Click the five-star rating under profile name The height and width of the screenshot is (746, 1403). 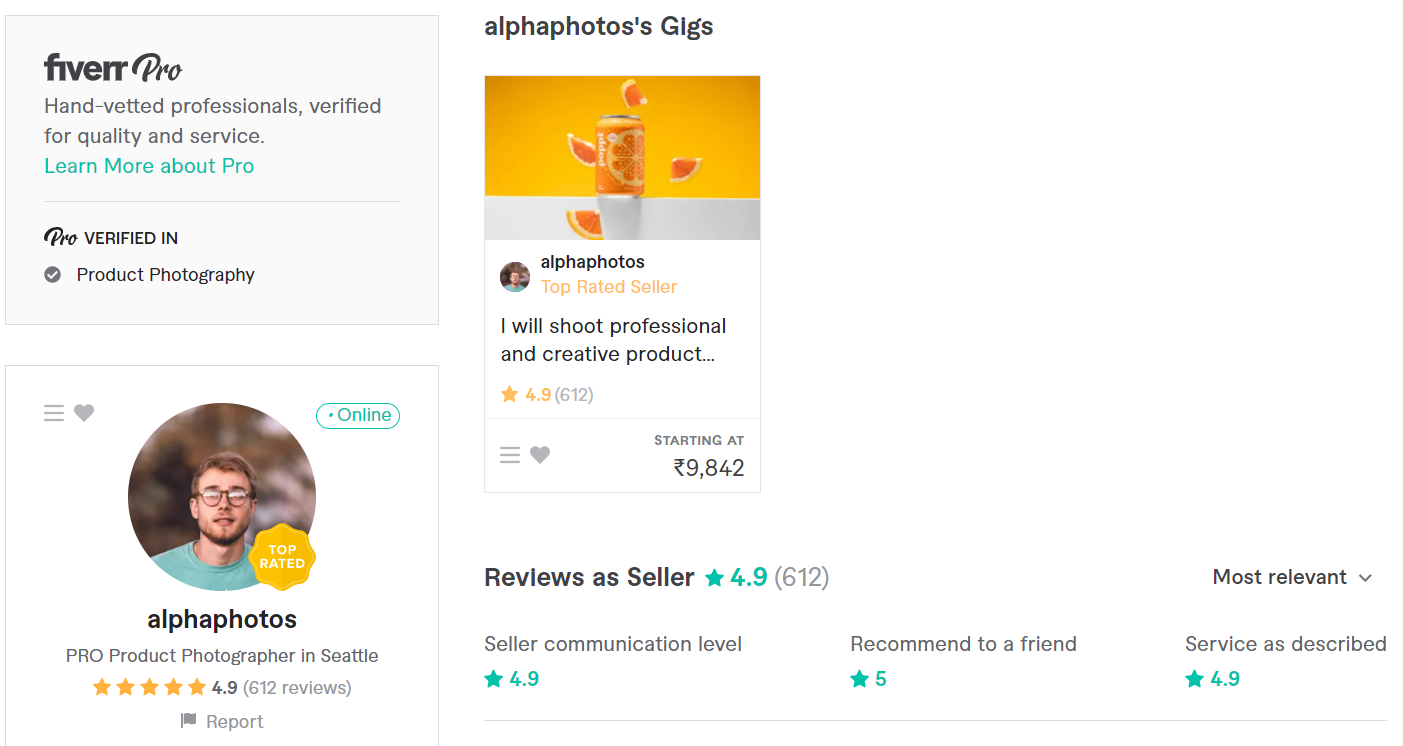(149, 688)
